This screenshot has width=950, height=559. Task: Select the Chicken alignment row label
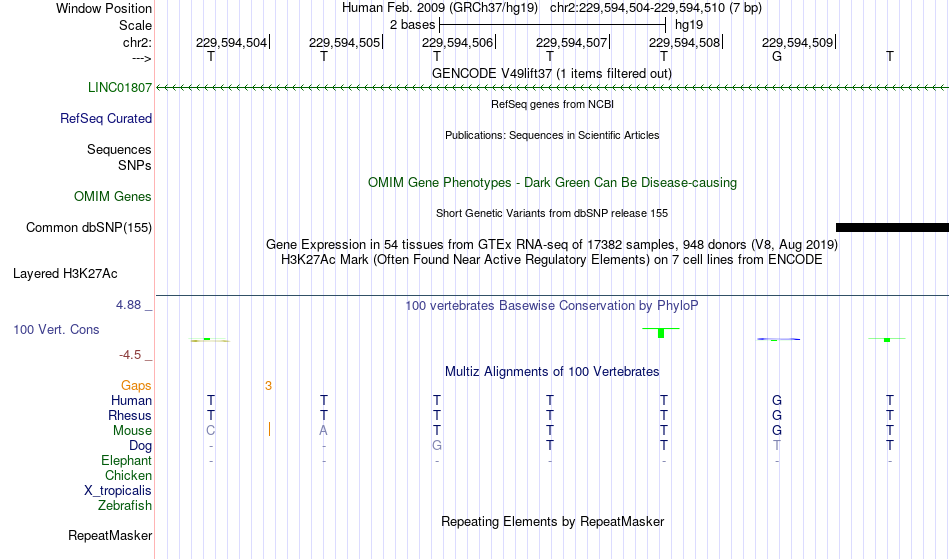click(x=128, y=475)
